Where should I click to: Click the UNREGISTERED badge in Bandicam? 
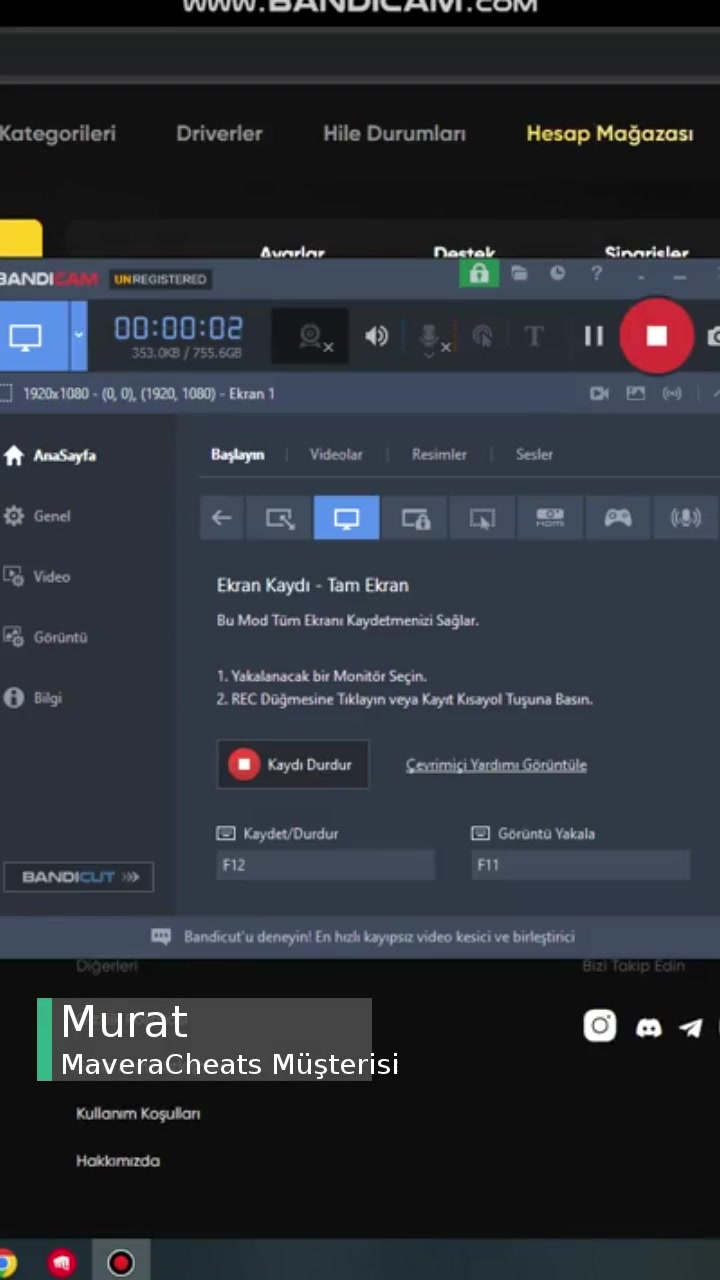(160, 279)
